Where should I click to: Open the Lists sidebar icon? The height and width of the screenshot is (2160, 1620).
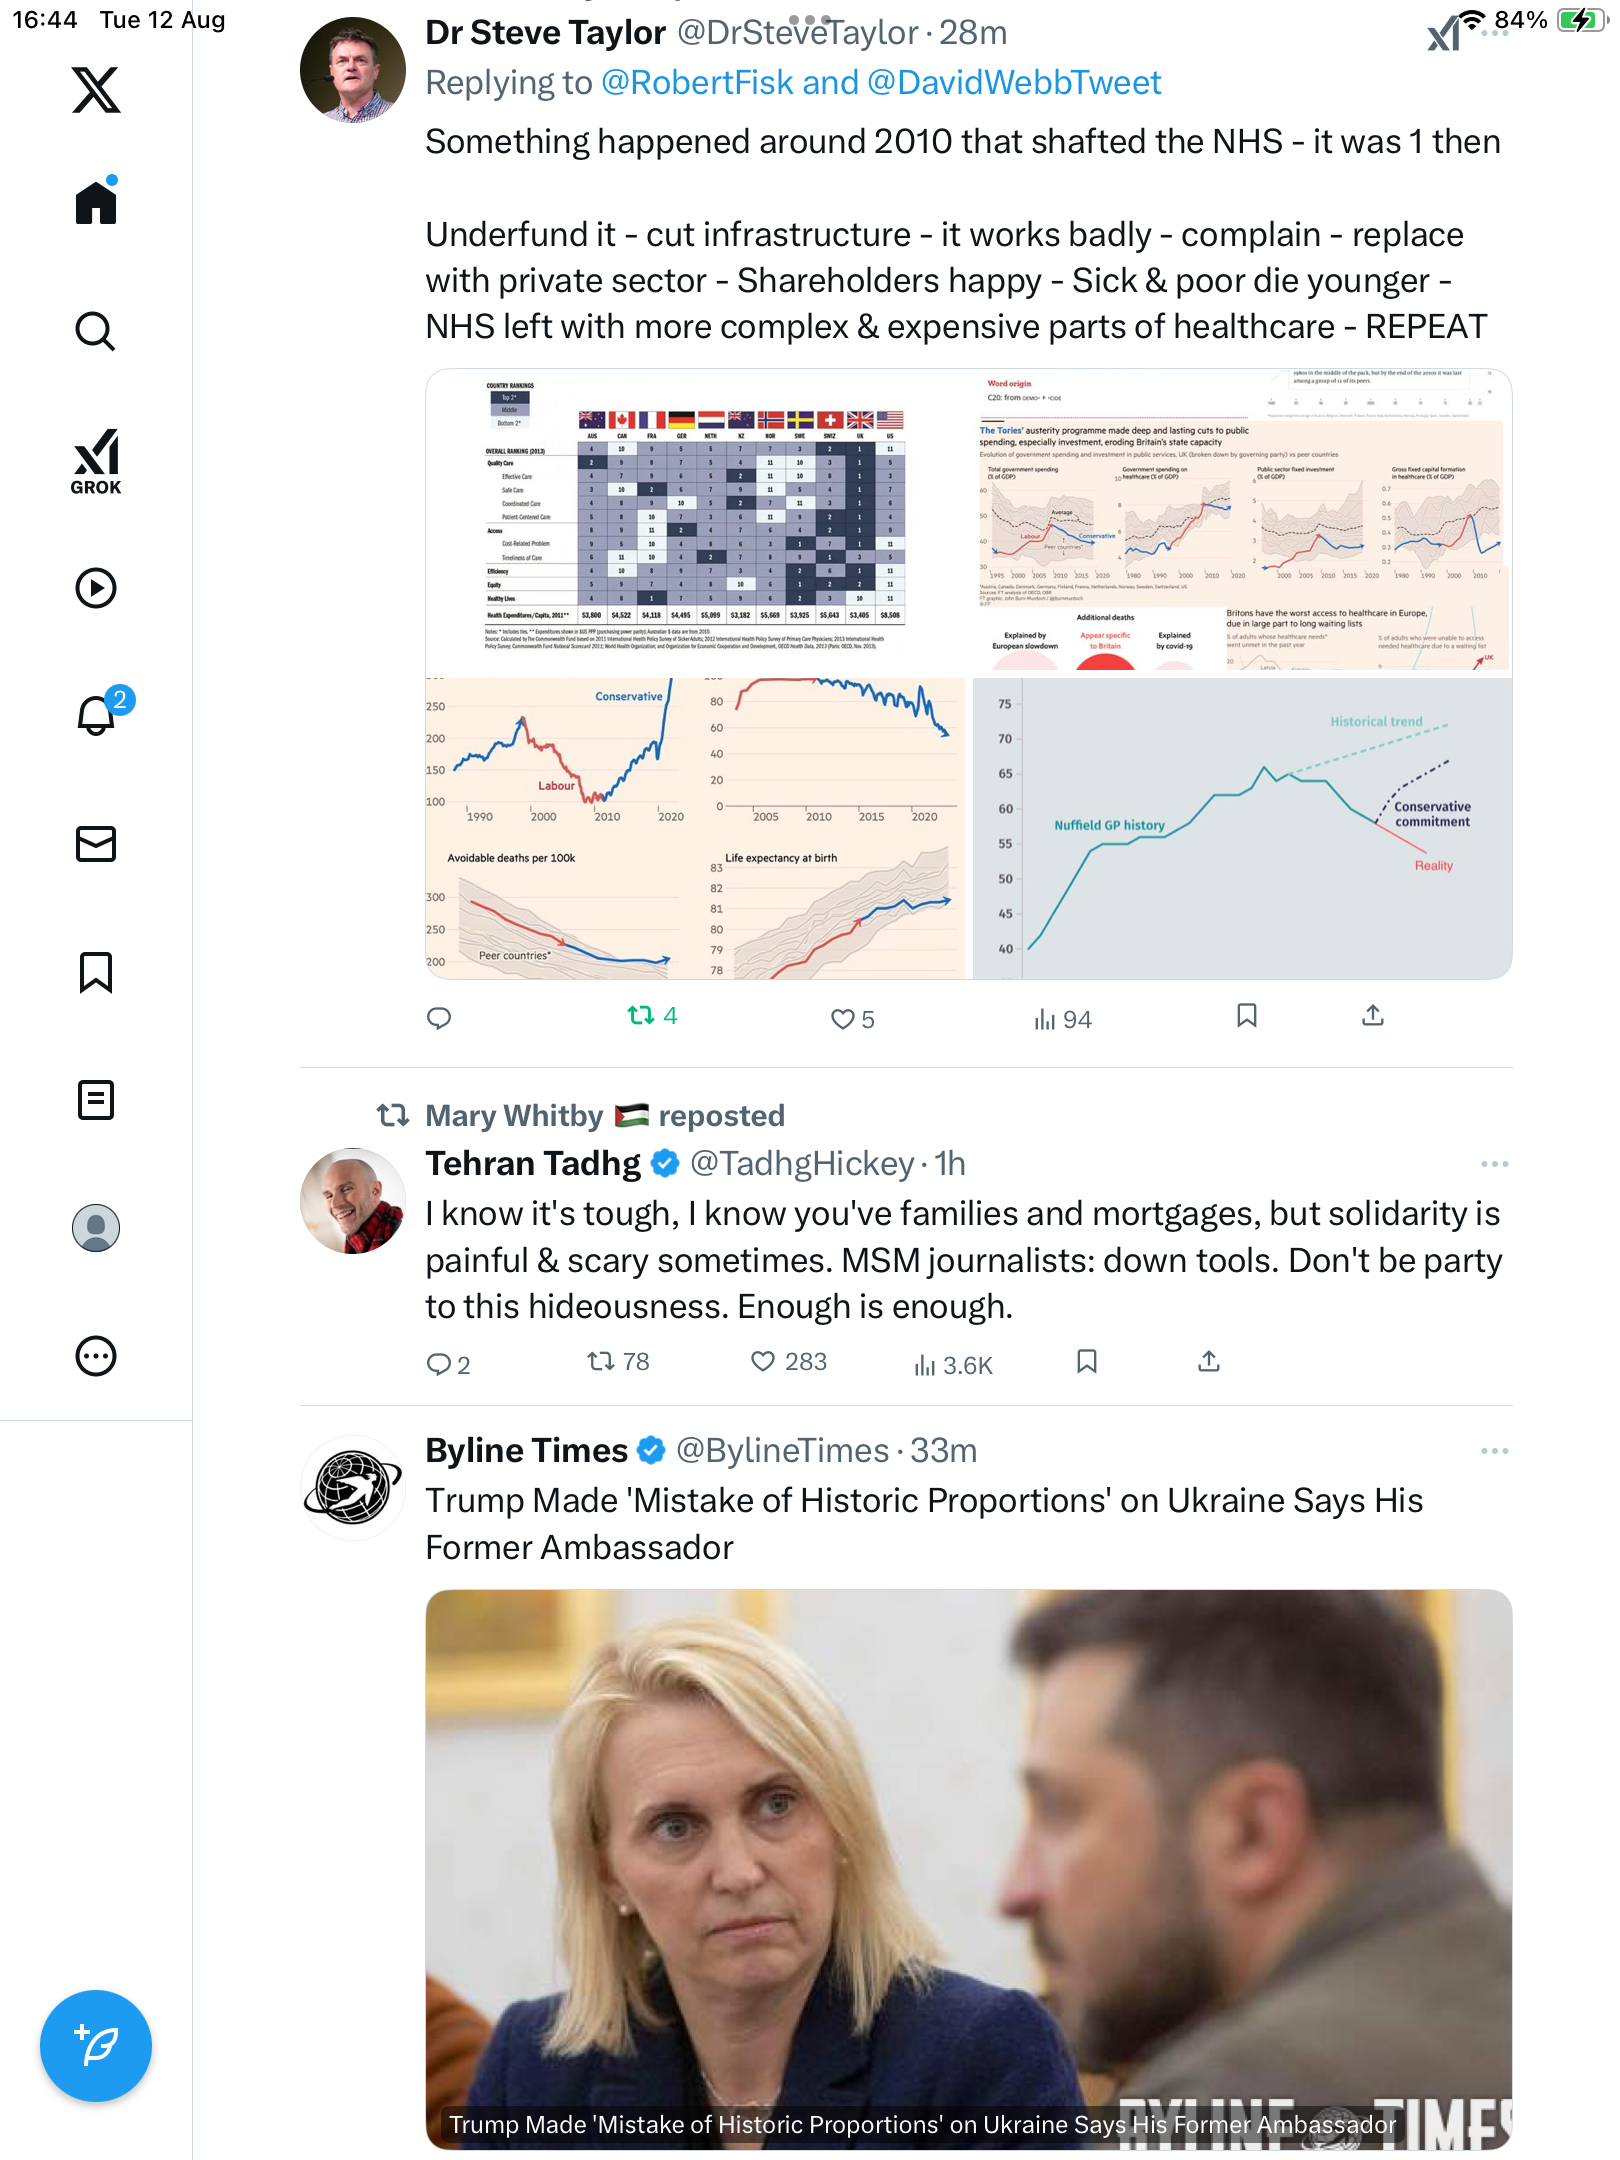96,1100
